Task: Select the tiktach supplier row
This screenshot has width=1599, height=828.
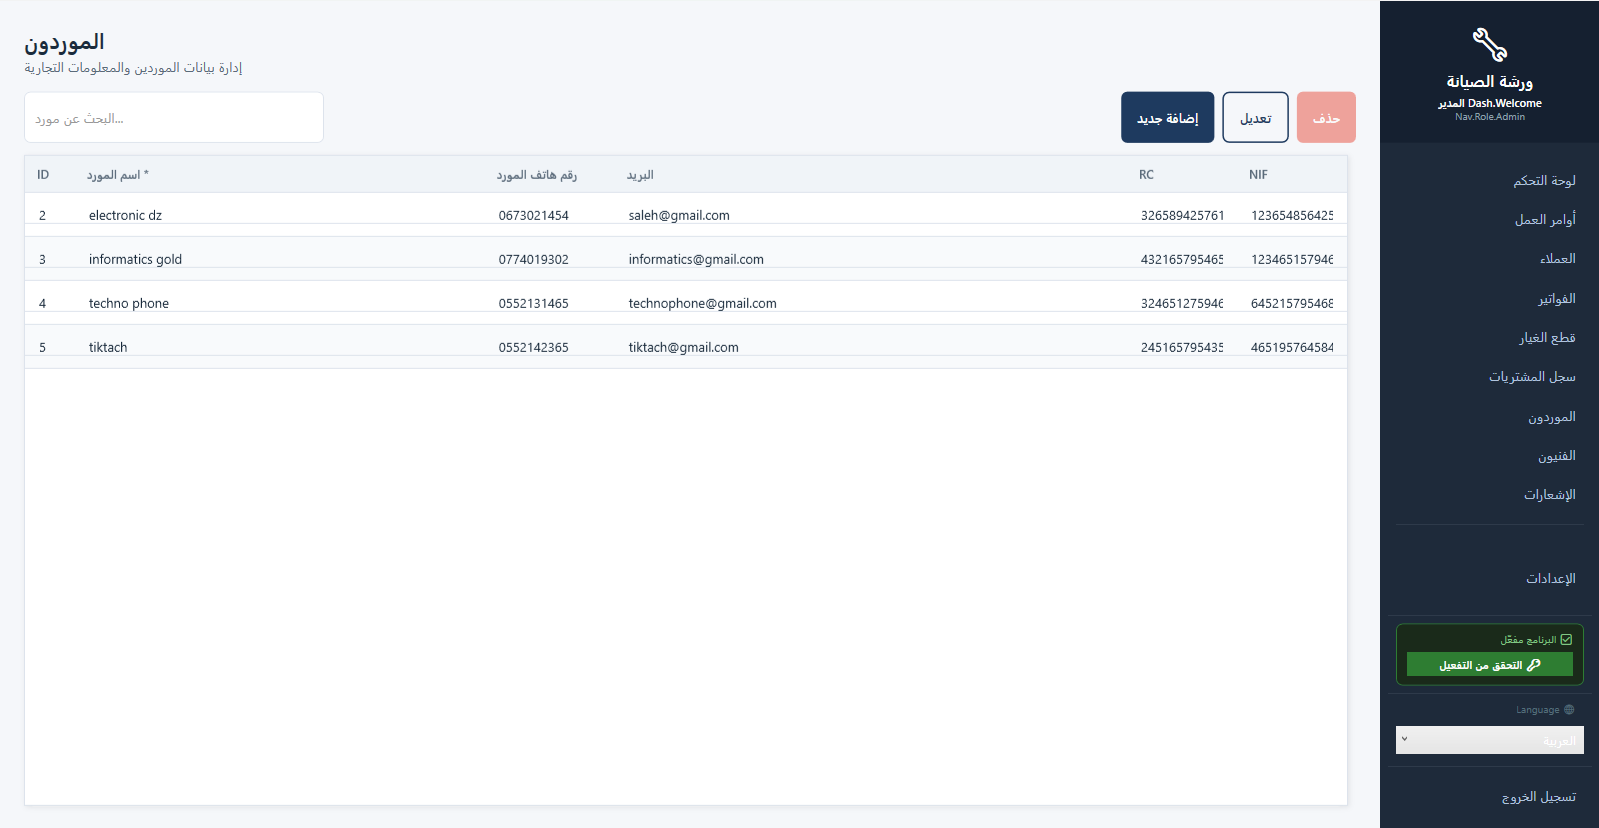Action: pos(686,347)
